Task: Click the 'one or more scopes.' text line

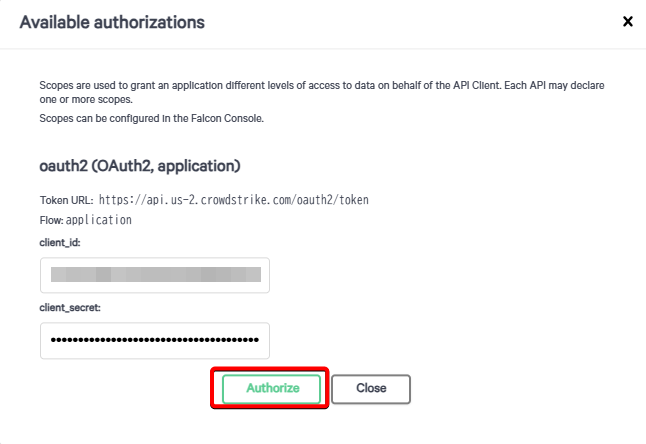Action: coord(86,100)
